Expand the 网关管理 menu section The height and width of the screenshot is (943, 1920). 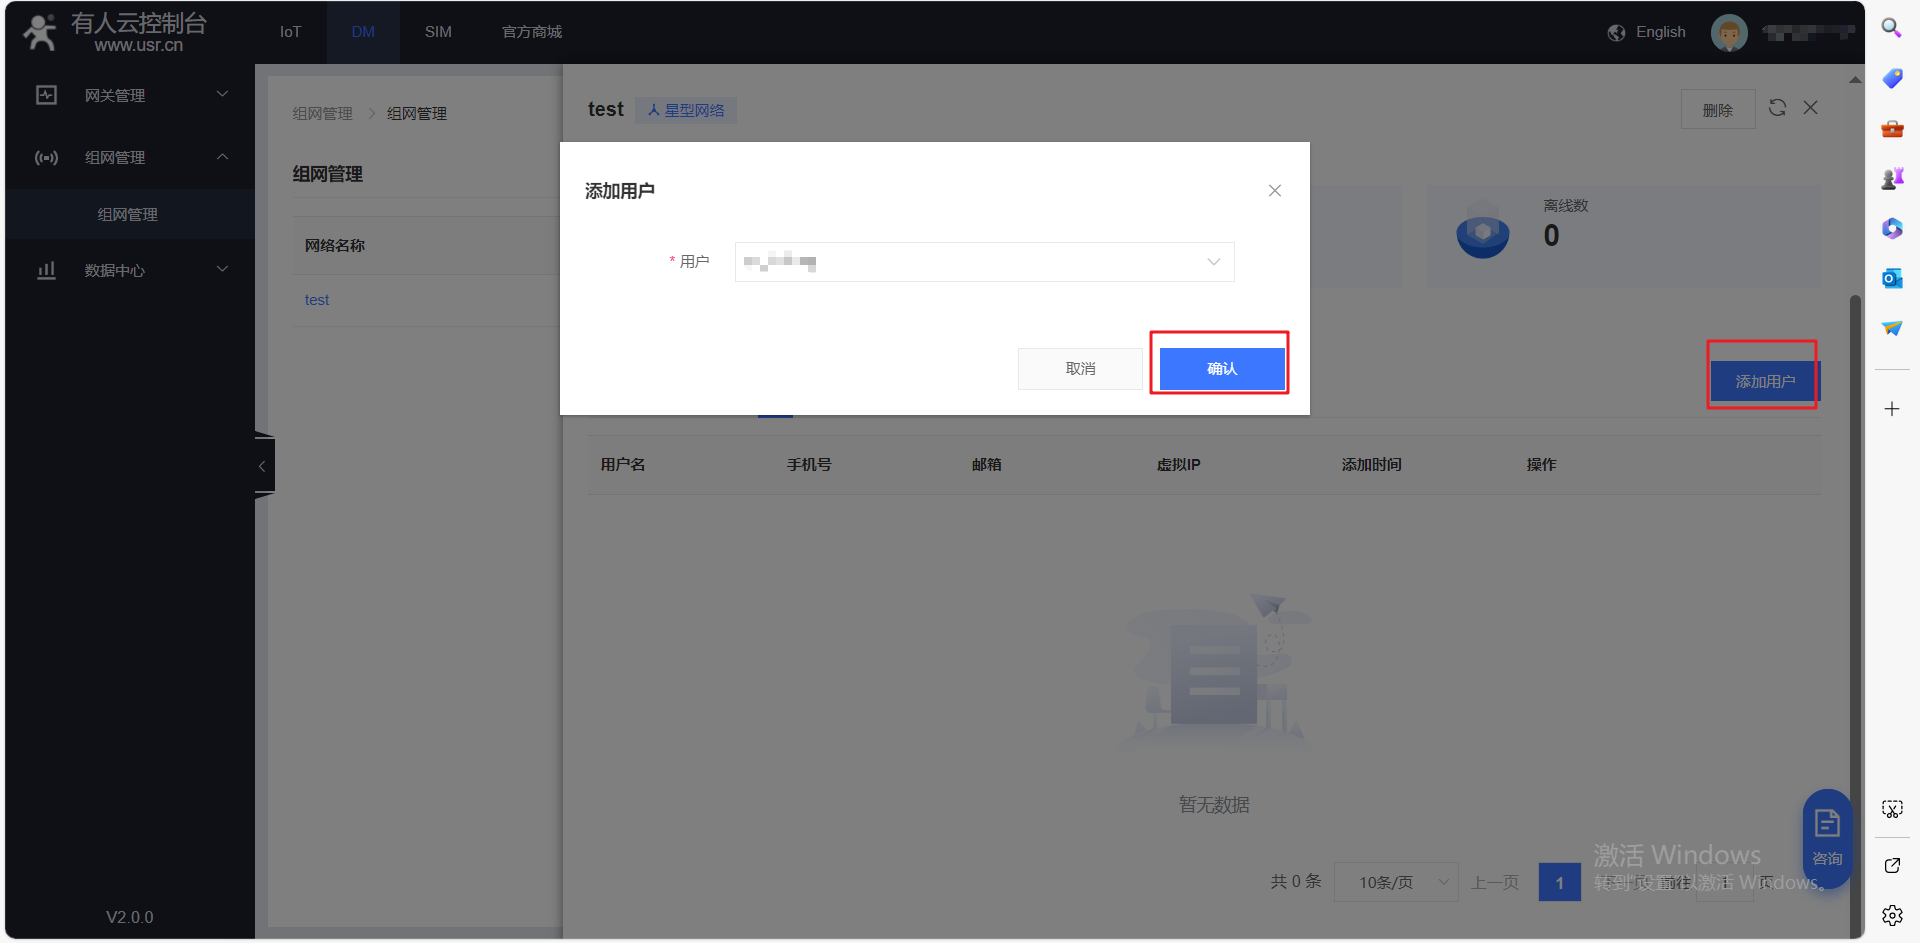click(130, 95)
